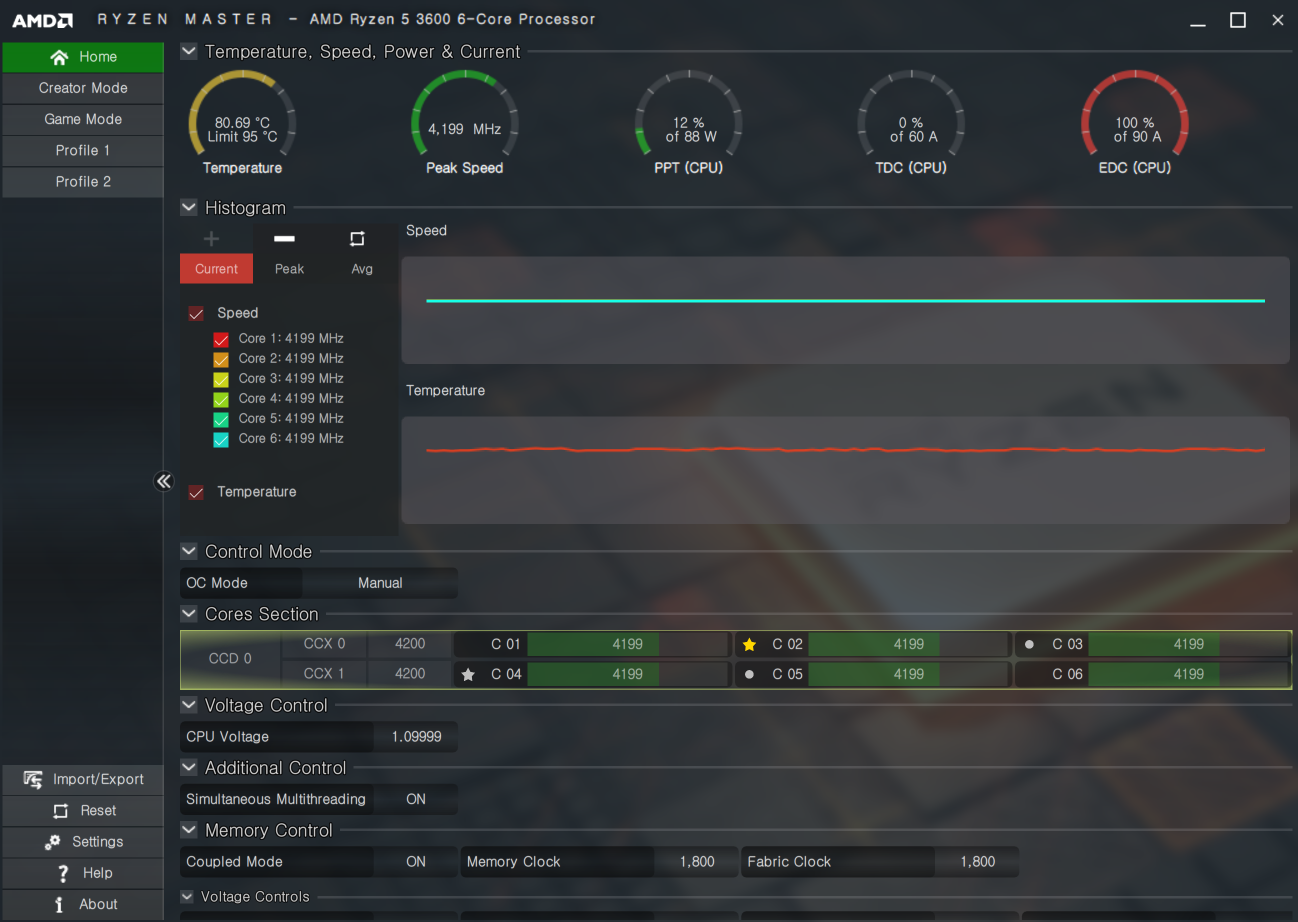This screenshot has width=1298, height=922.
Task: Maximize the Ryzen Master window
Action: pos(1238,20)
